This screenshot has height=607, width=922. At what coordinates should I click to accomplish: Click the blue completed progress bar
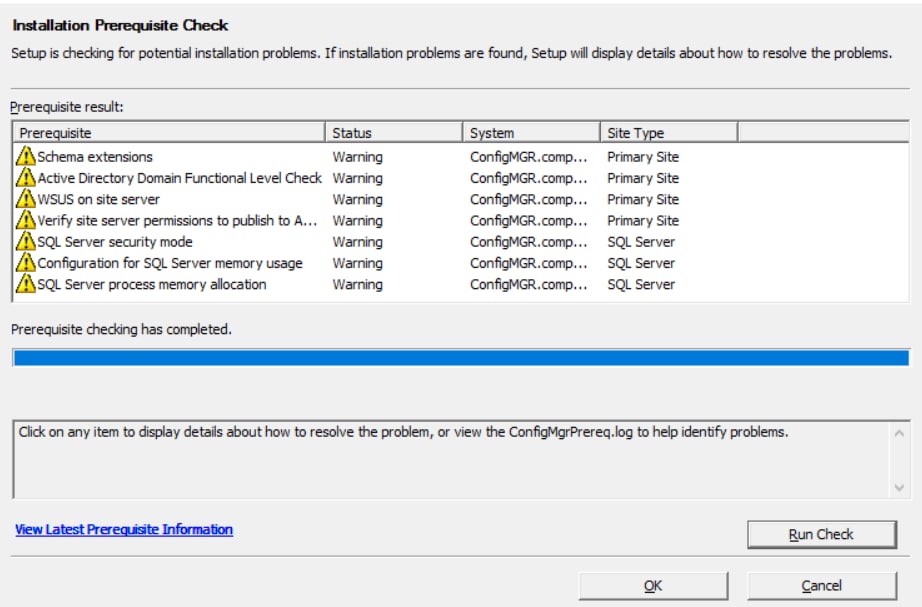tap(461, 358)
